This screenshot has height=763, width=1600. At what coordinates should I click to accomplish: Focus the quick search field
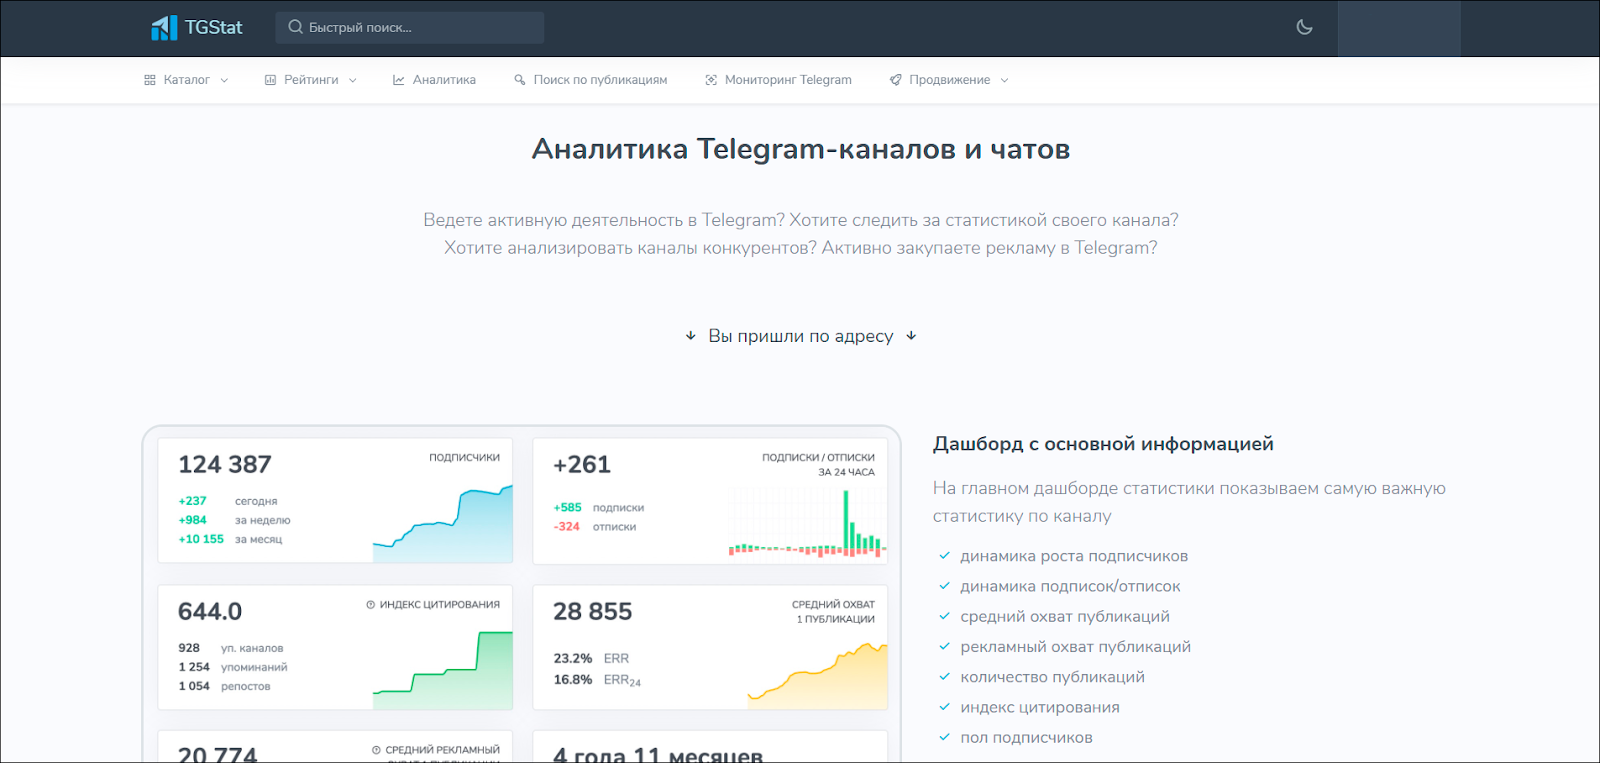point(410,27)
